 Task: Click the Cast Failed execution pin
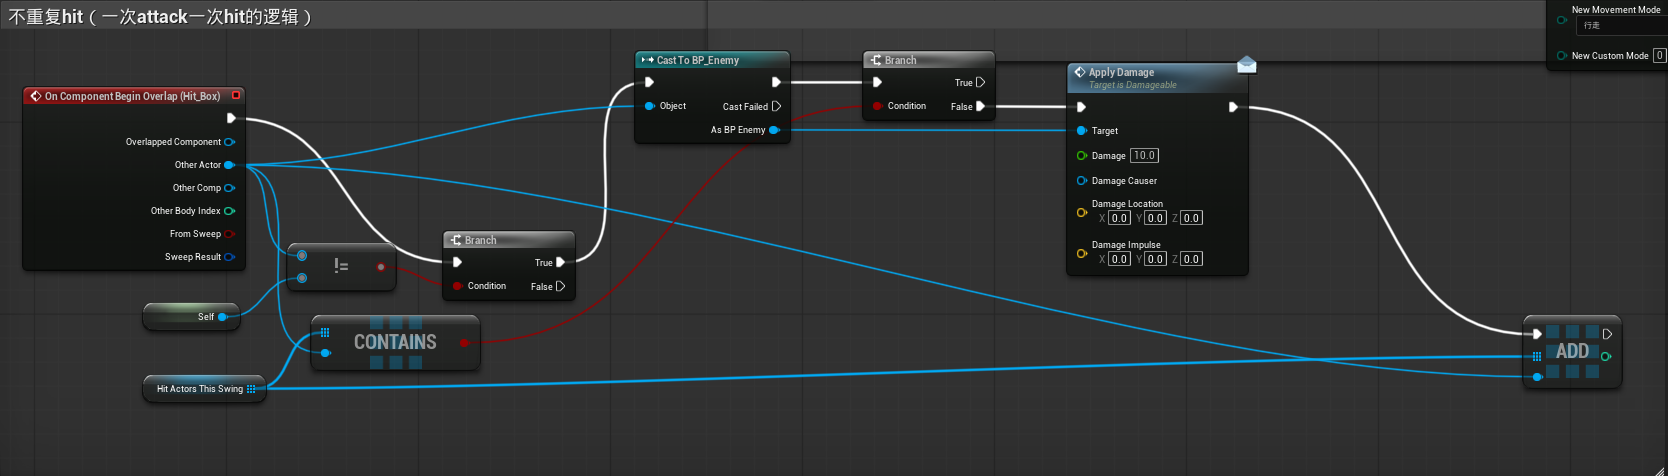[x=776, y=106]
